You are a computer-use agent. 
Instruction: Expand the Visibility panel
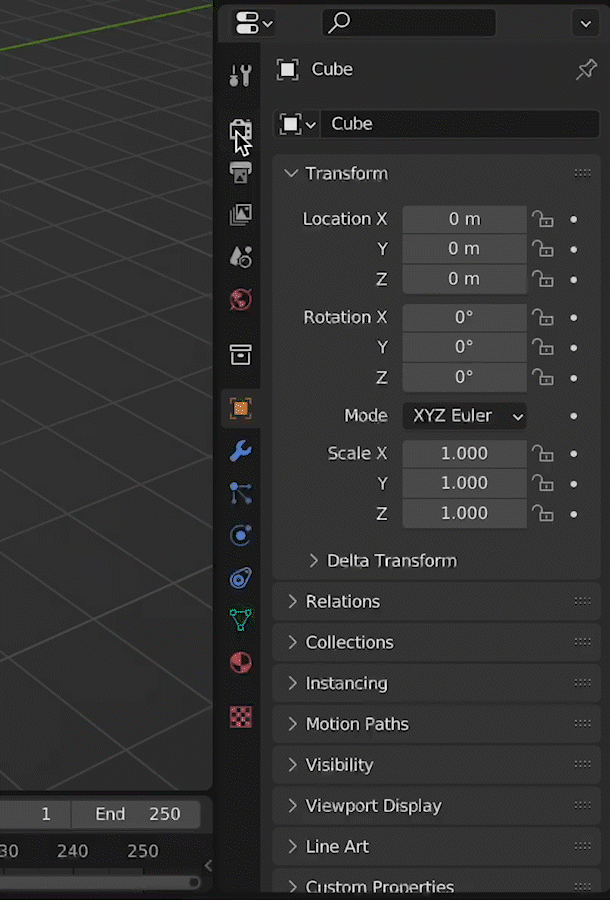pyautogui.click(x=339, y=765)
